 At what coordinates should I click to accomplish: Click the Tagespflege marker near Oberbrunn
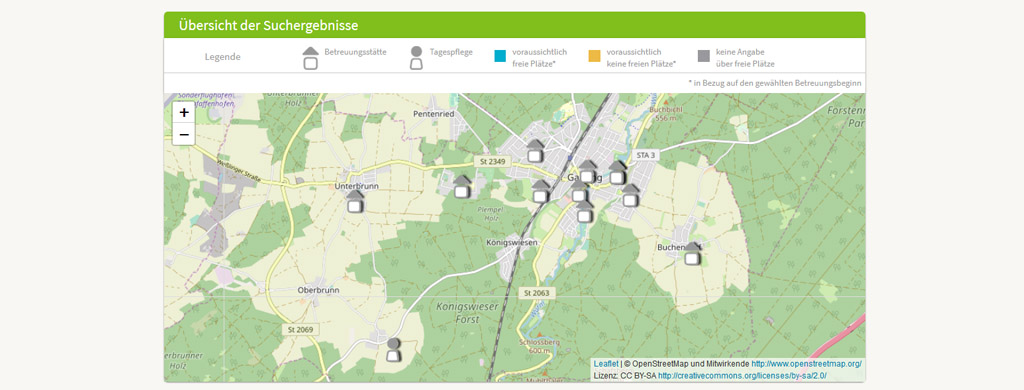(393, 349)
